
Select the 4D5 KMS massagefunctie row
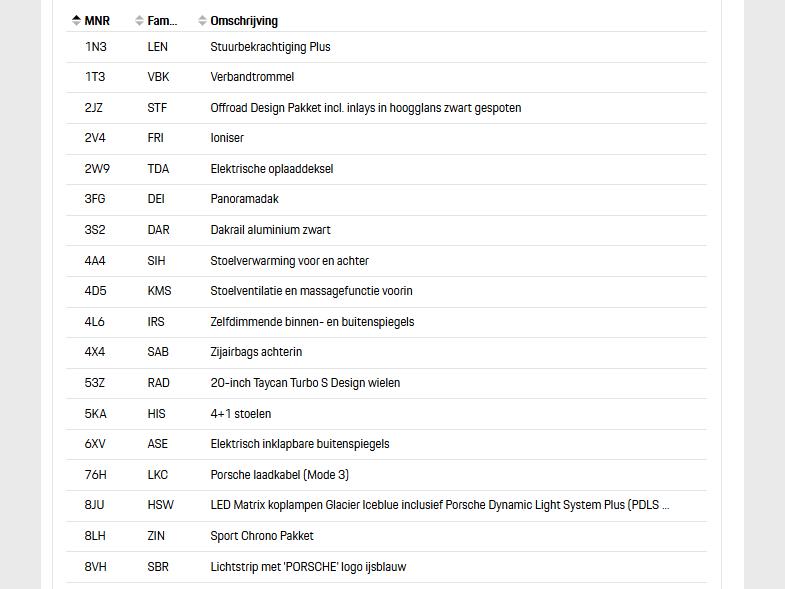(386, 291)
